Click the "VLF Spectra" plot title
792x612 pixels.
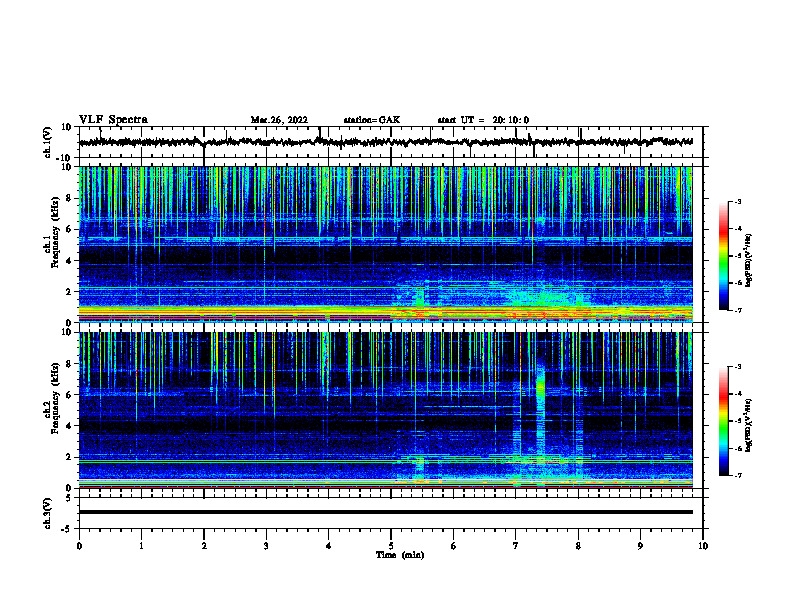click(113, 120)
